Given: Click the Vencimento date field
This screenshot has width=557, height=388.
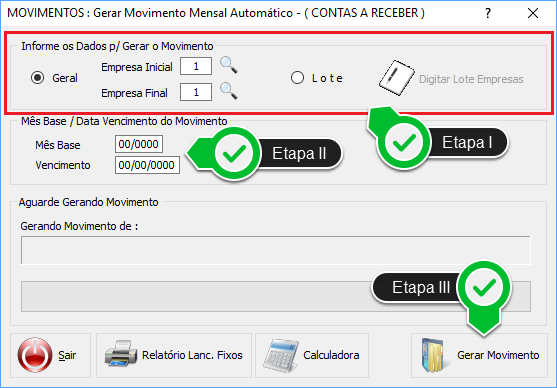Looking at the screenshot, I should [x=147, y=165].
